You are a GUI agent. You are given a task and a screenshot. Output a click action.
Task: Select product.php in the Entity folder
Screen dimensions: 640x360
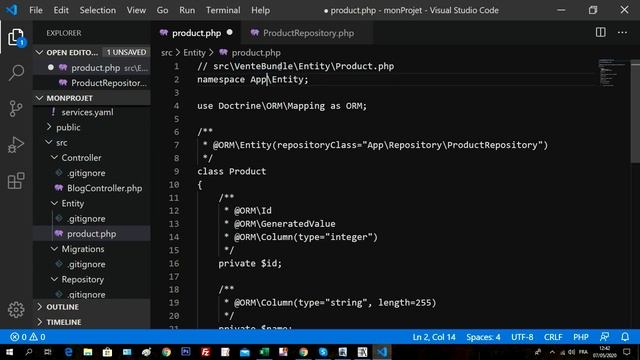point(92,234)
